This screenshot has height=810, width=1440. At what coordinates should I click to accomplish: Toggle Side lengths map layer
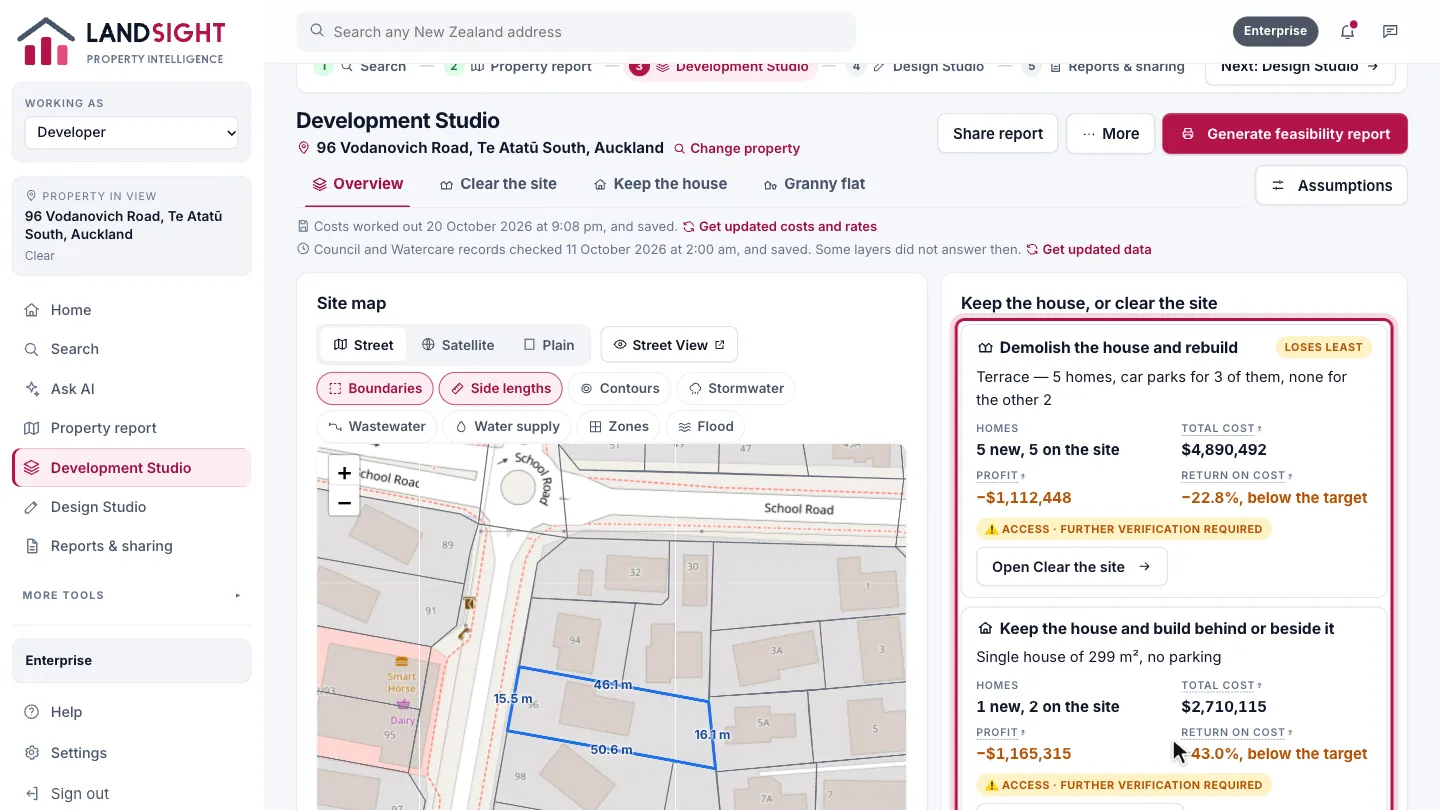click(501, 388)
